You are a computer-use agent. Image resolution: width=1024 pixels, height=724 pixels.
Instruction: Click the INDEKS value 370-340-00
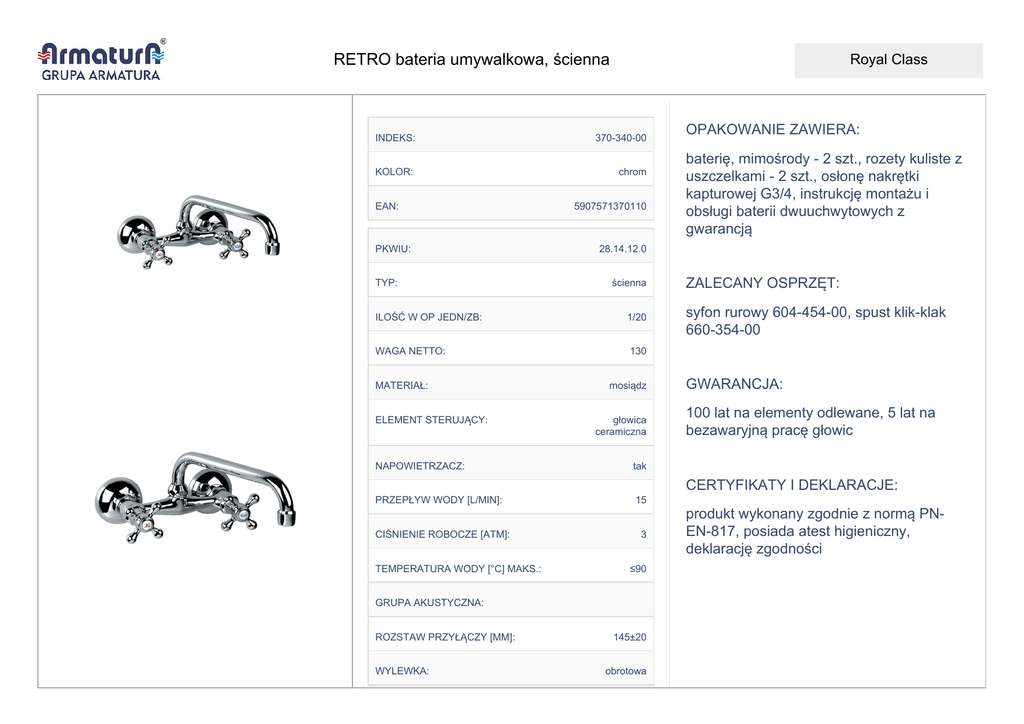pos(620,138)
